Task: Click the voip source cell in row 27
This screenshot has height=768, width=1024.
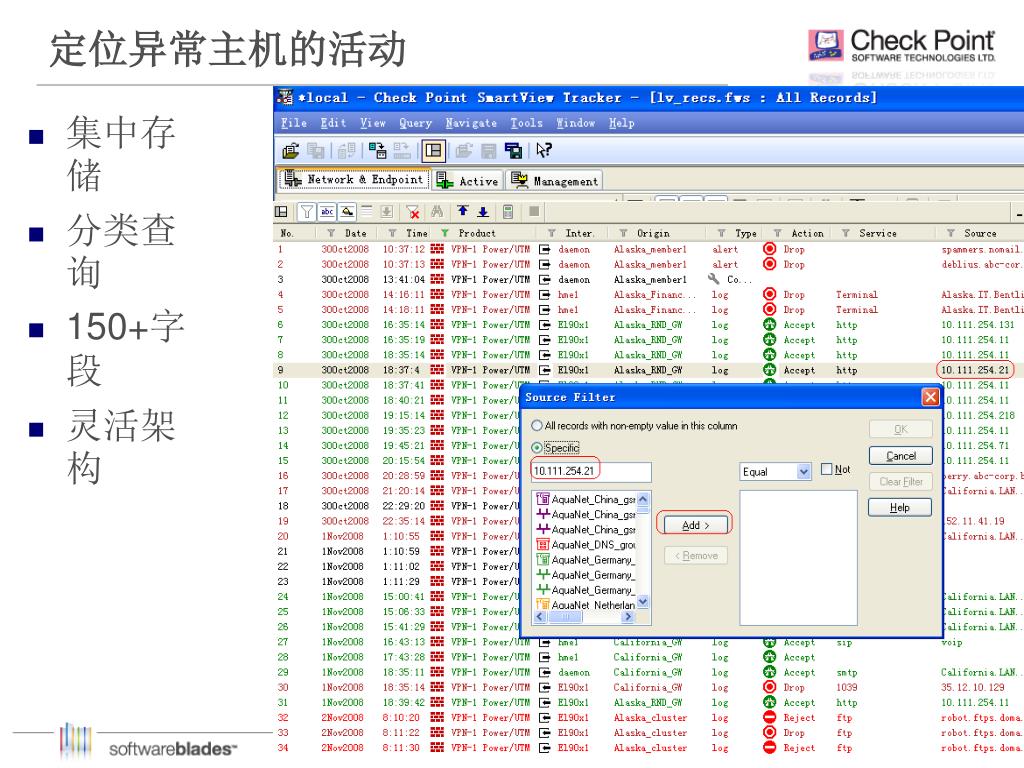Action: point(952,643)
